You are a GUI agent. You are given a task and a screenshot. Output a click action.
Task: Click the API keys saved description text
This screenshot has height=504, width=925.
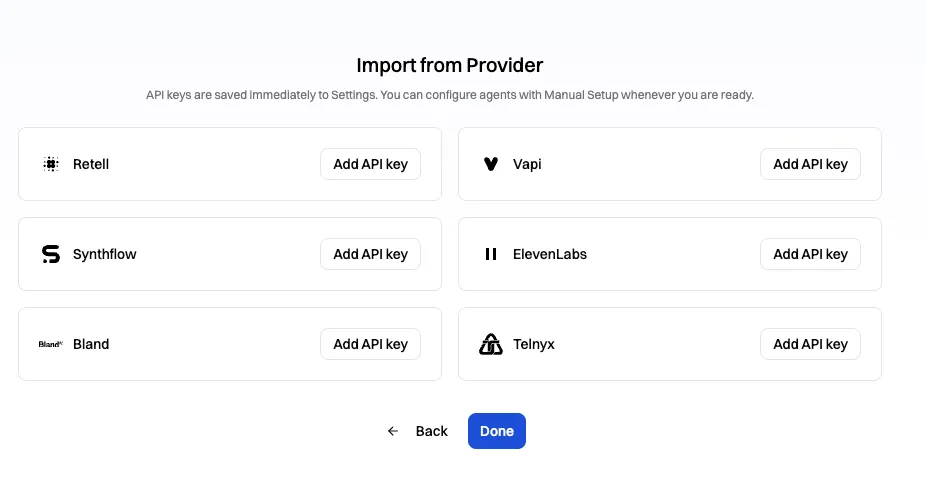tap(450, 95)
